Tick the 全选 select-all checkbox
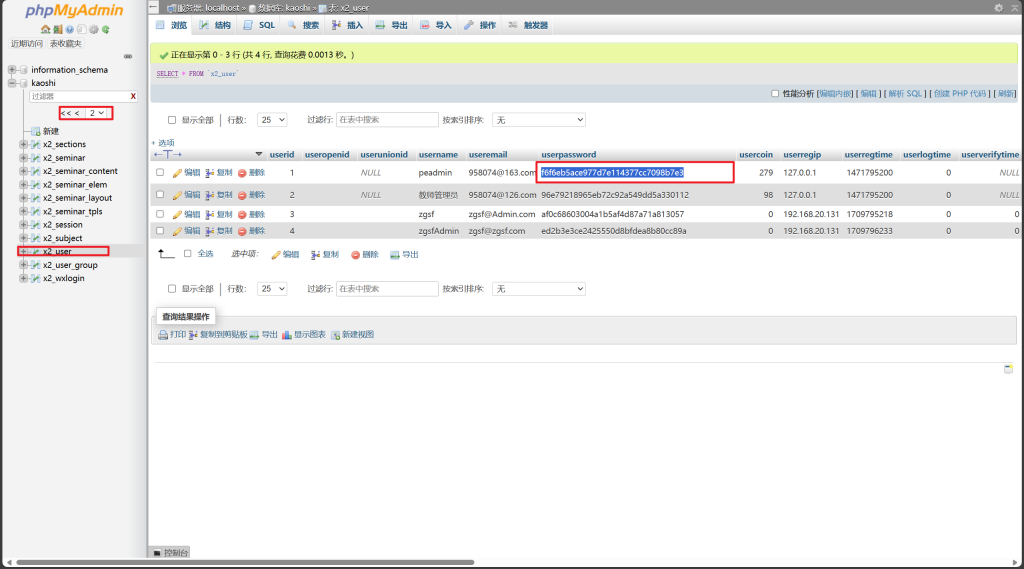This screenshot has width=1024, height=569. click(x=187, y=254)
